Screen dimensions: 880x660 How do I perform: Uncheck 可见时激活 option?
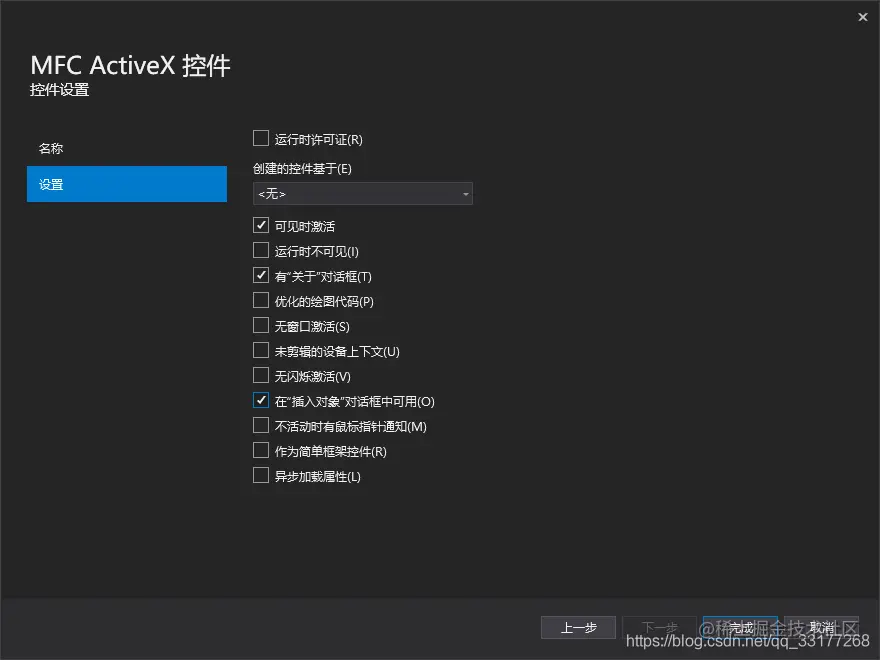tap(261, 225)
